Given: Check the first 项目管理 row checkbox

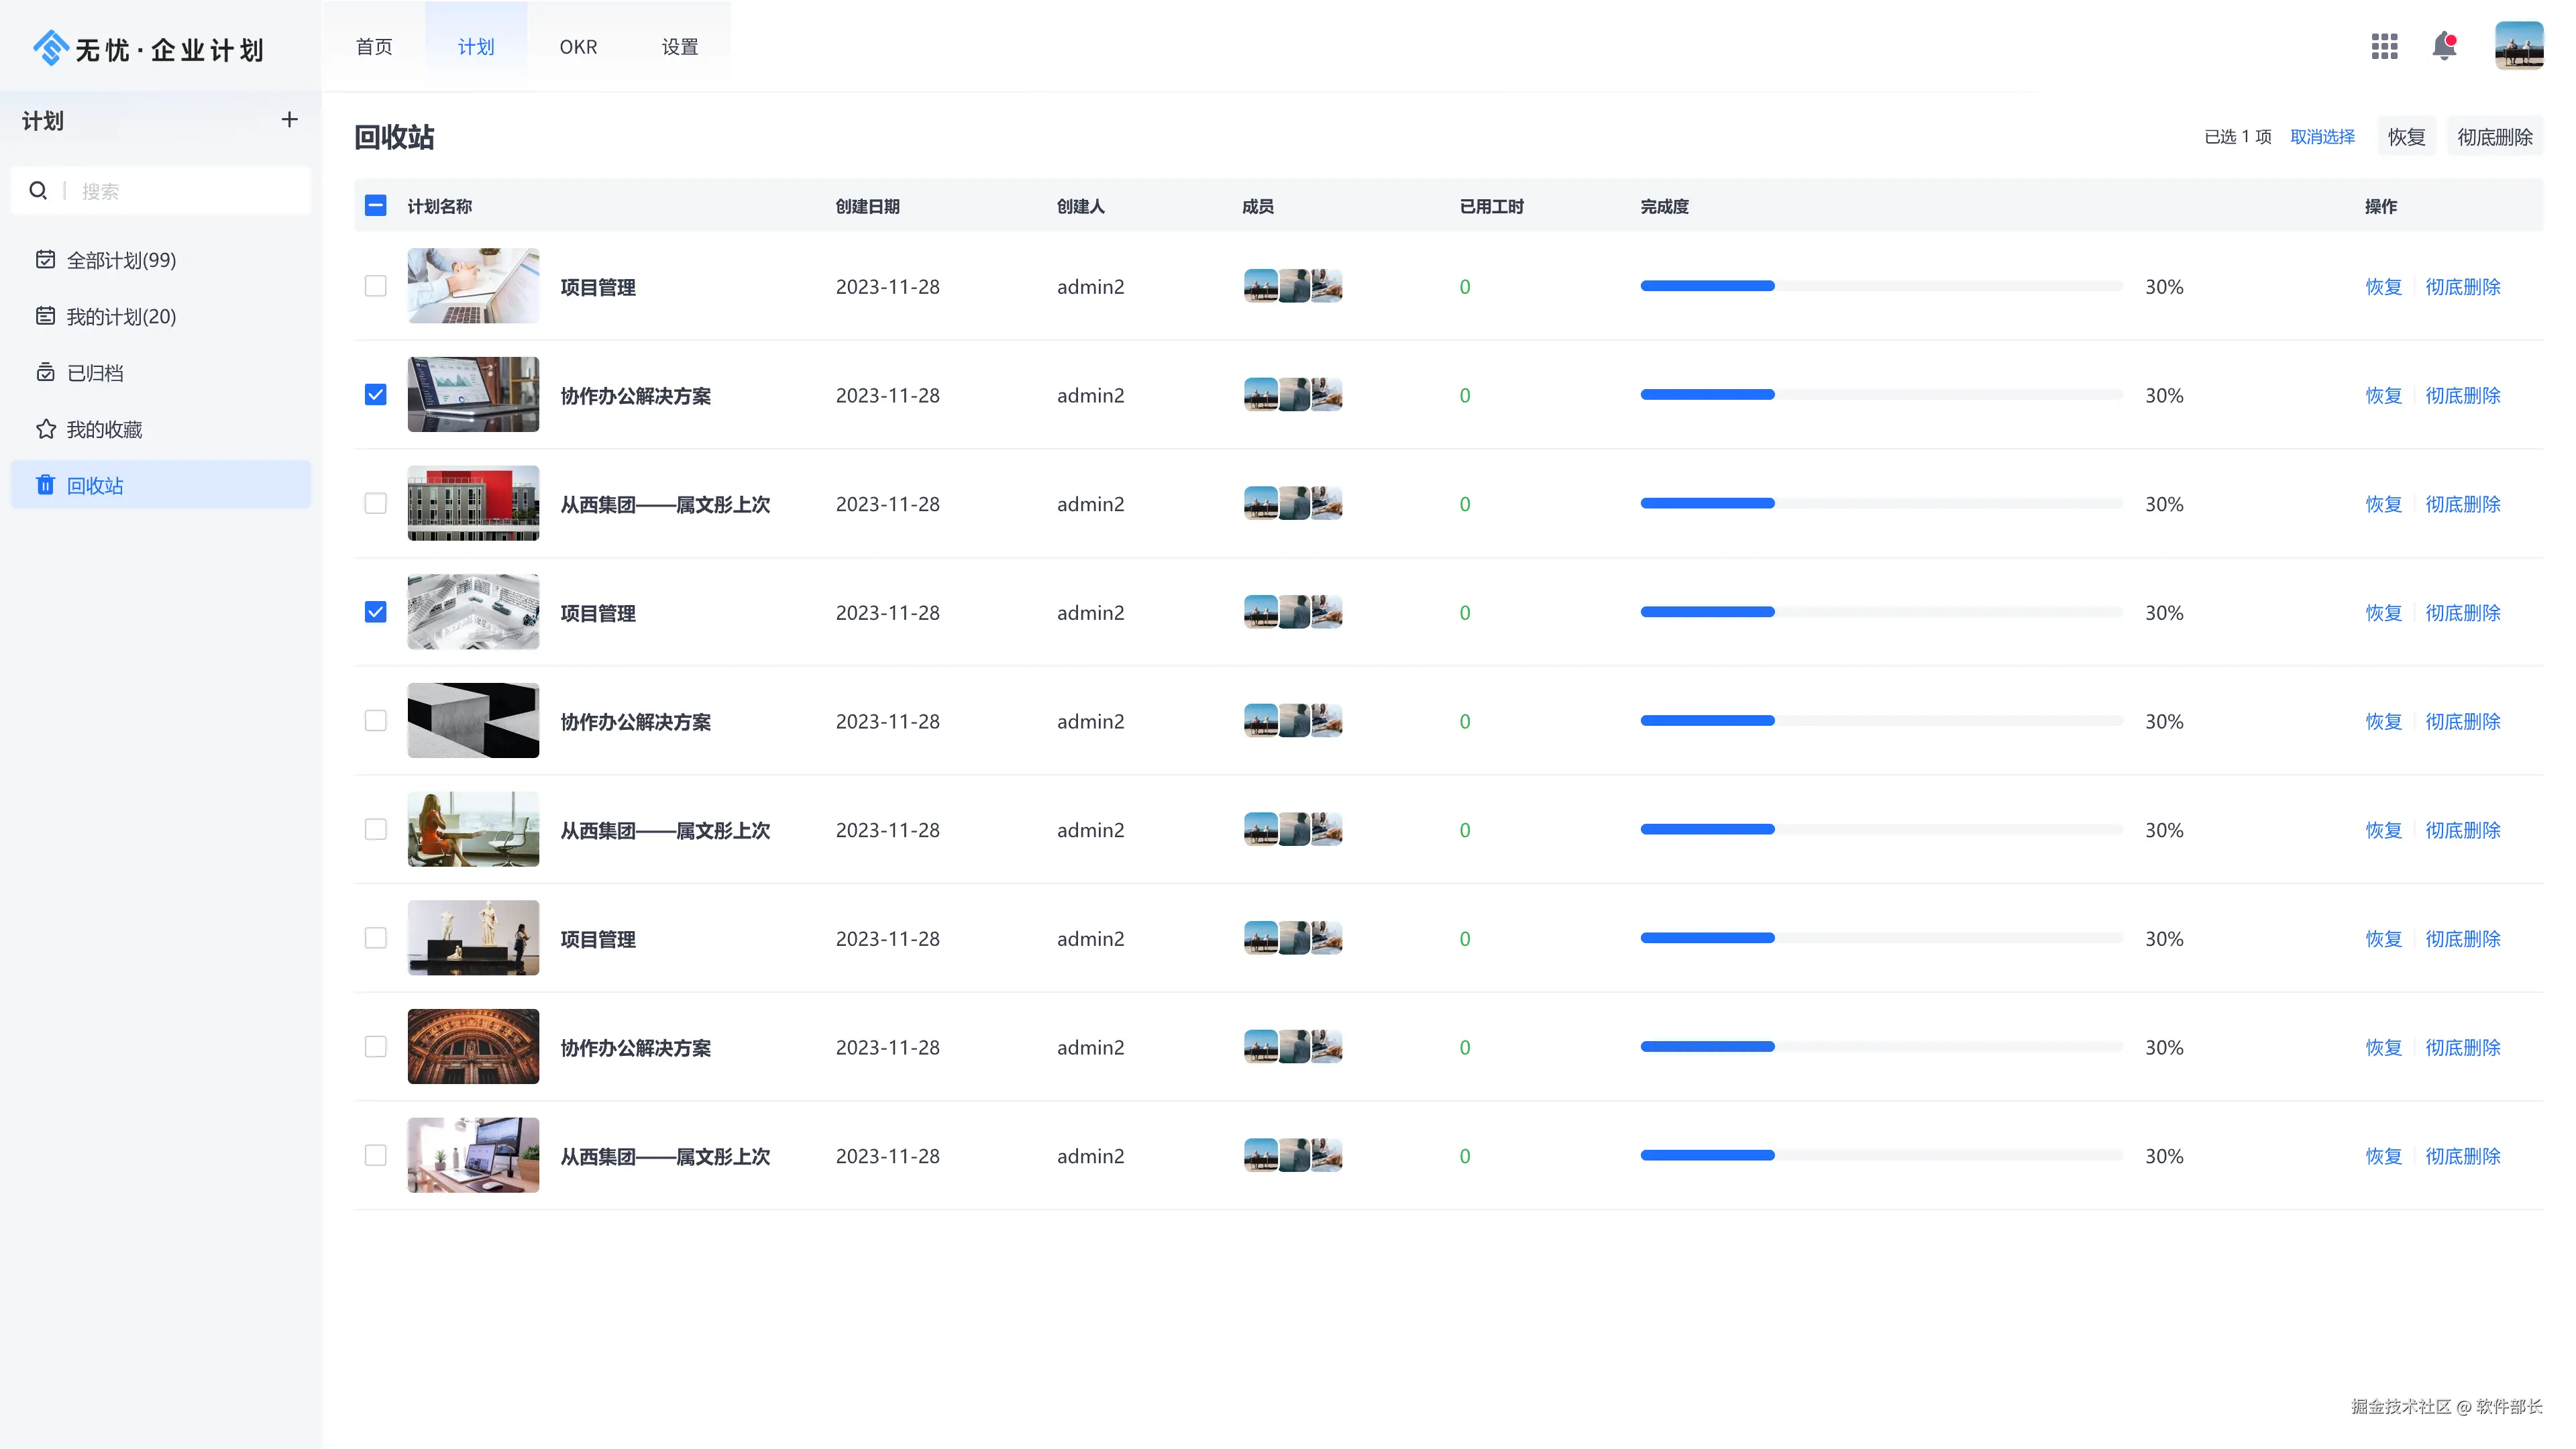Looking at the screenshot, I should (x=376, y=287).
